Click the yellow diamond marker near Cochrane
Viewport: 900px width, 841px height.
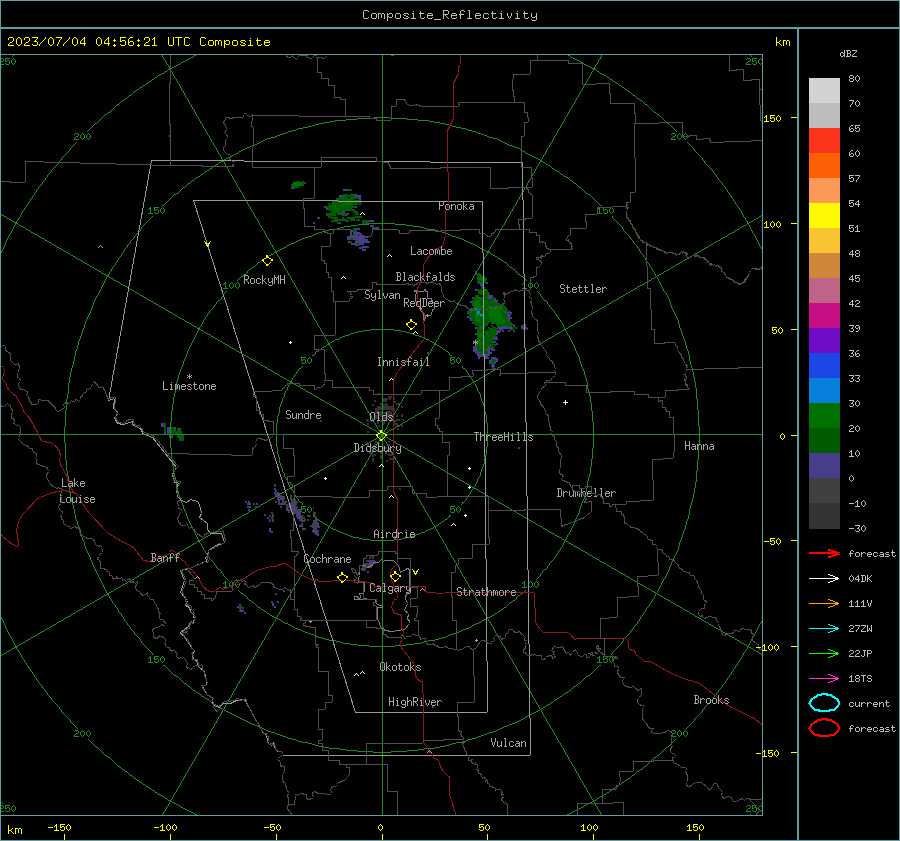(342, 577)
